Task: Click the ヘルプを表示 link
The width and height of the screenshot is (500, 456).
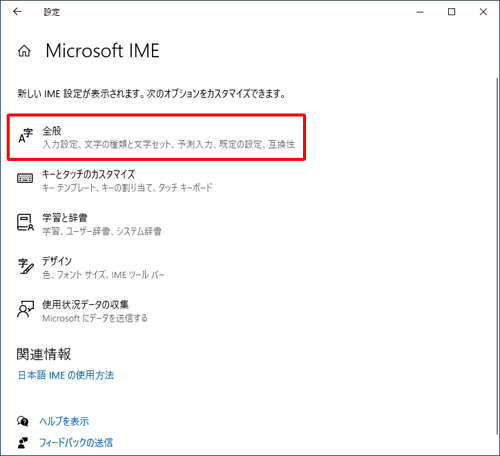Action: (x=64, y=421)
